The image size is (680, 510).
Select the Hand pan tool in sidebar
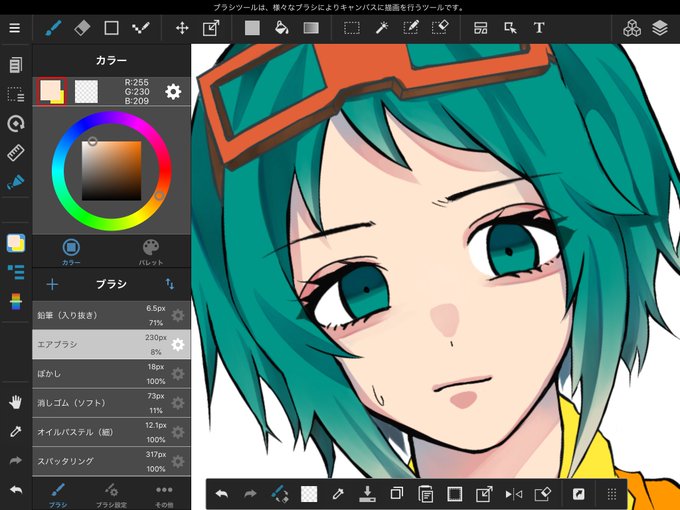click(x=16, y=402)
